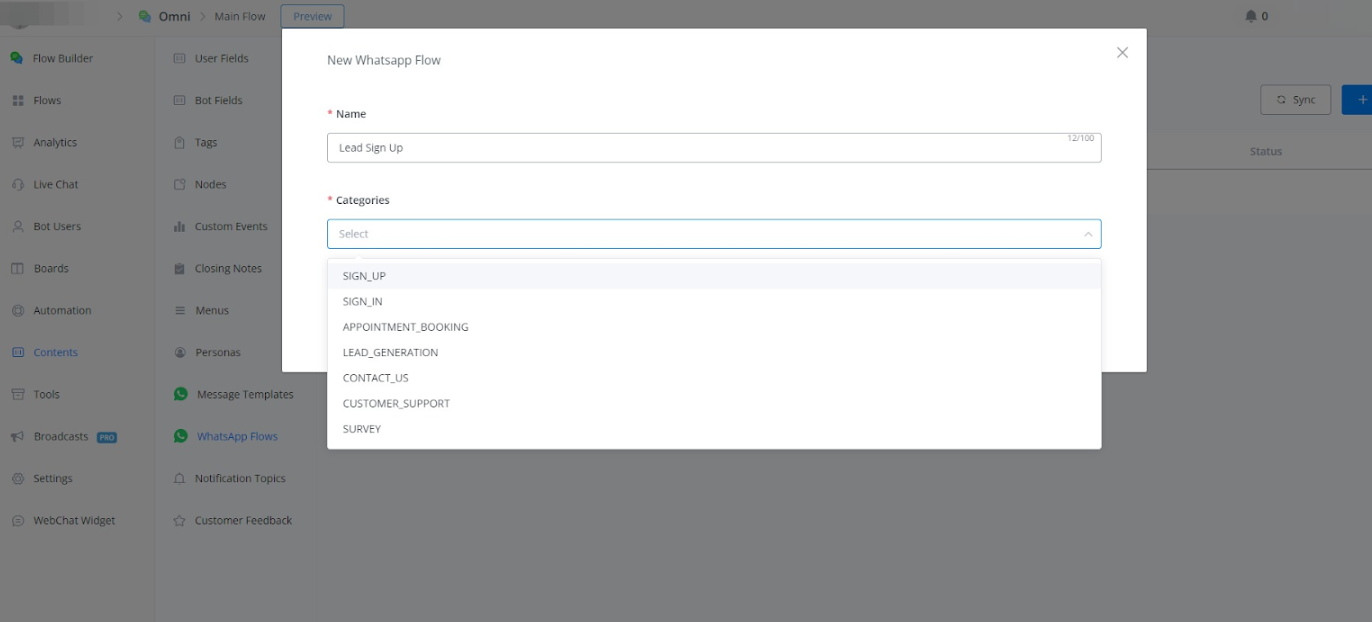Click the Analytics icon in left sidebar
The width and height of the screenshot is (1372, 622).
pos(17,143)
